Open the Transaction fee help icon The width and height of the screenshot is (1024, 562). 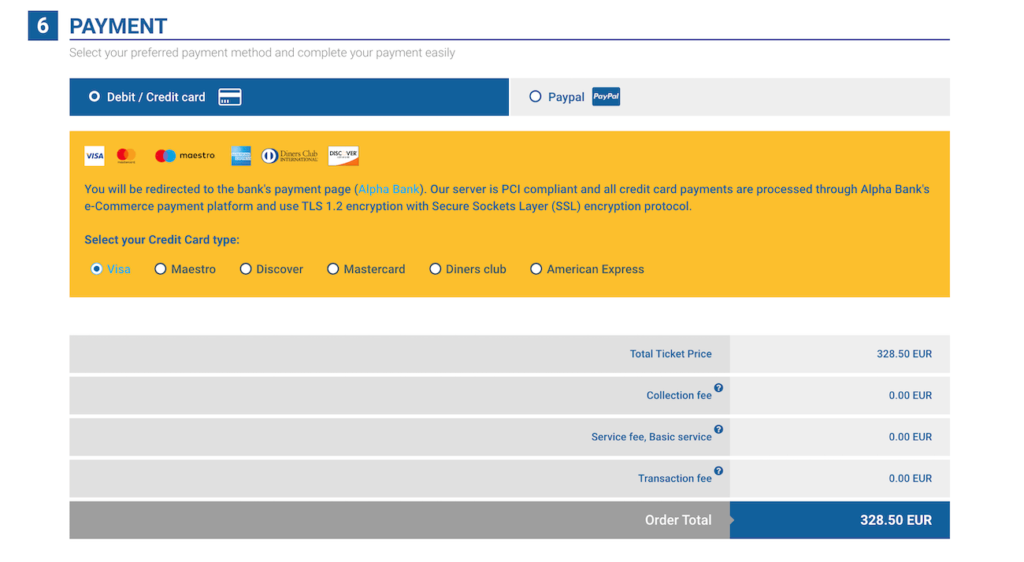coord(718,471)
